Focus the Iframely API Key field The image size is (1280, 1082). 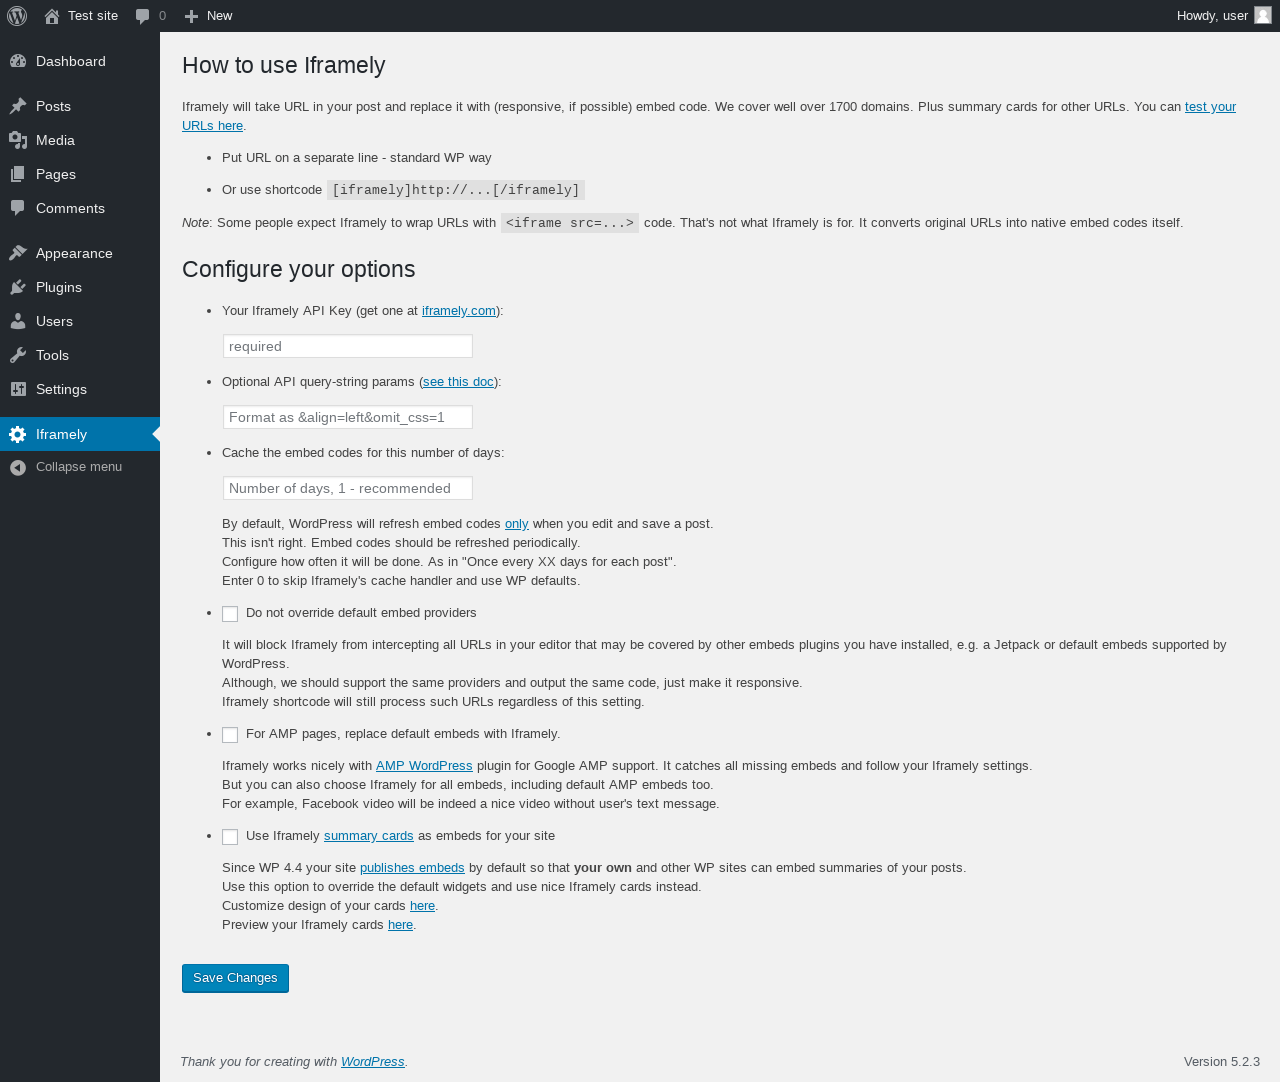pyautogui.click(x=348, y=346)
